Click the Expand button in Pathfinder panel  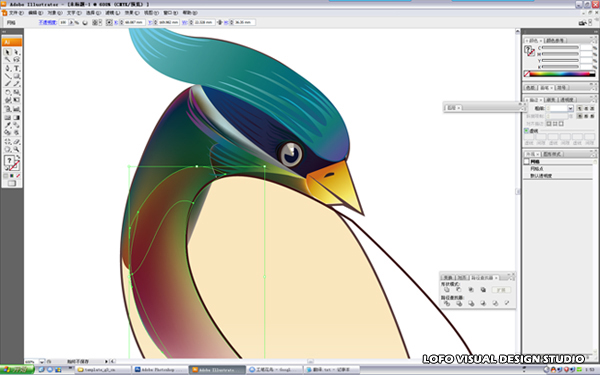point(501,290)
